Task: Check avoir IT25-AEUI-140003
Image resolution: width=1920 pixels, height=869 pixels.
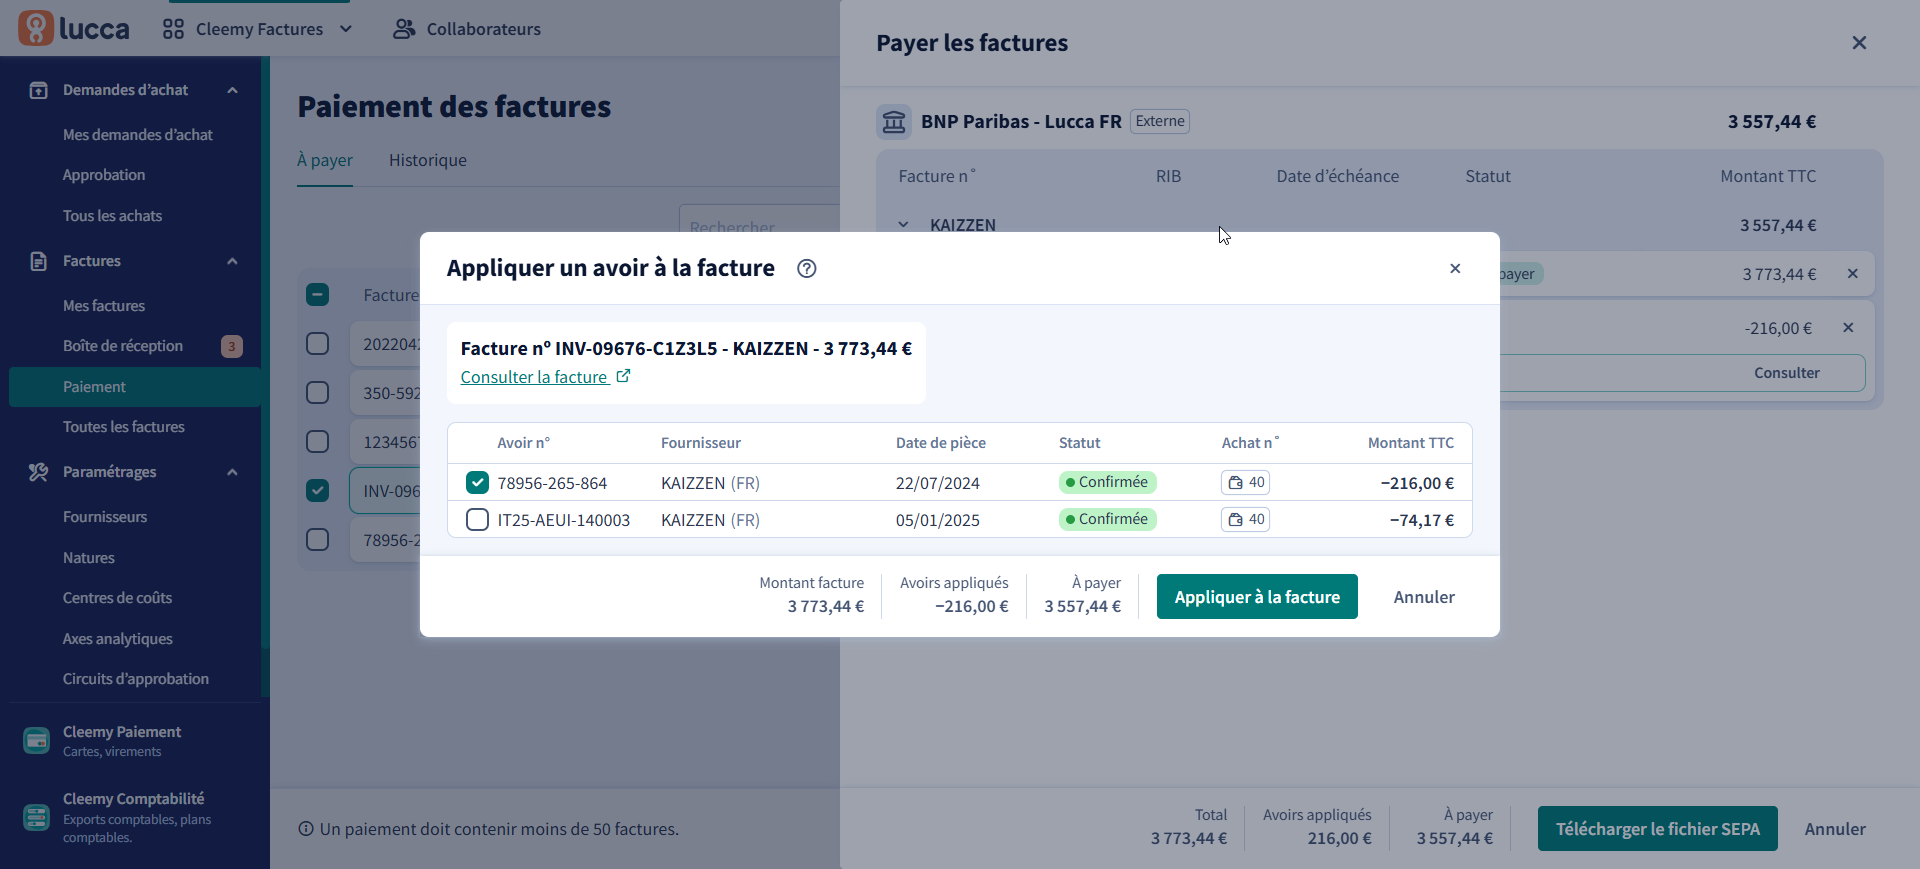Action: click(x=477, y=520)
